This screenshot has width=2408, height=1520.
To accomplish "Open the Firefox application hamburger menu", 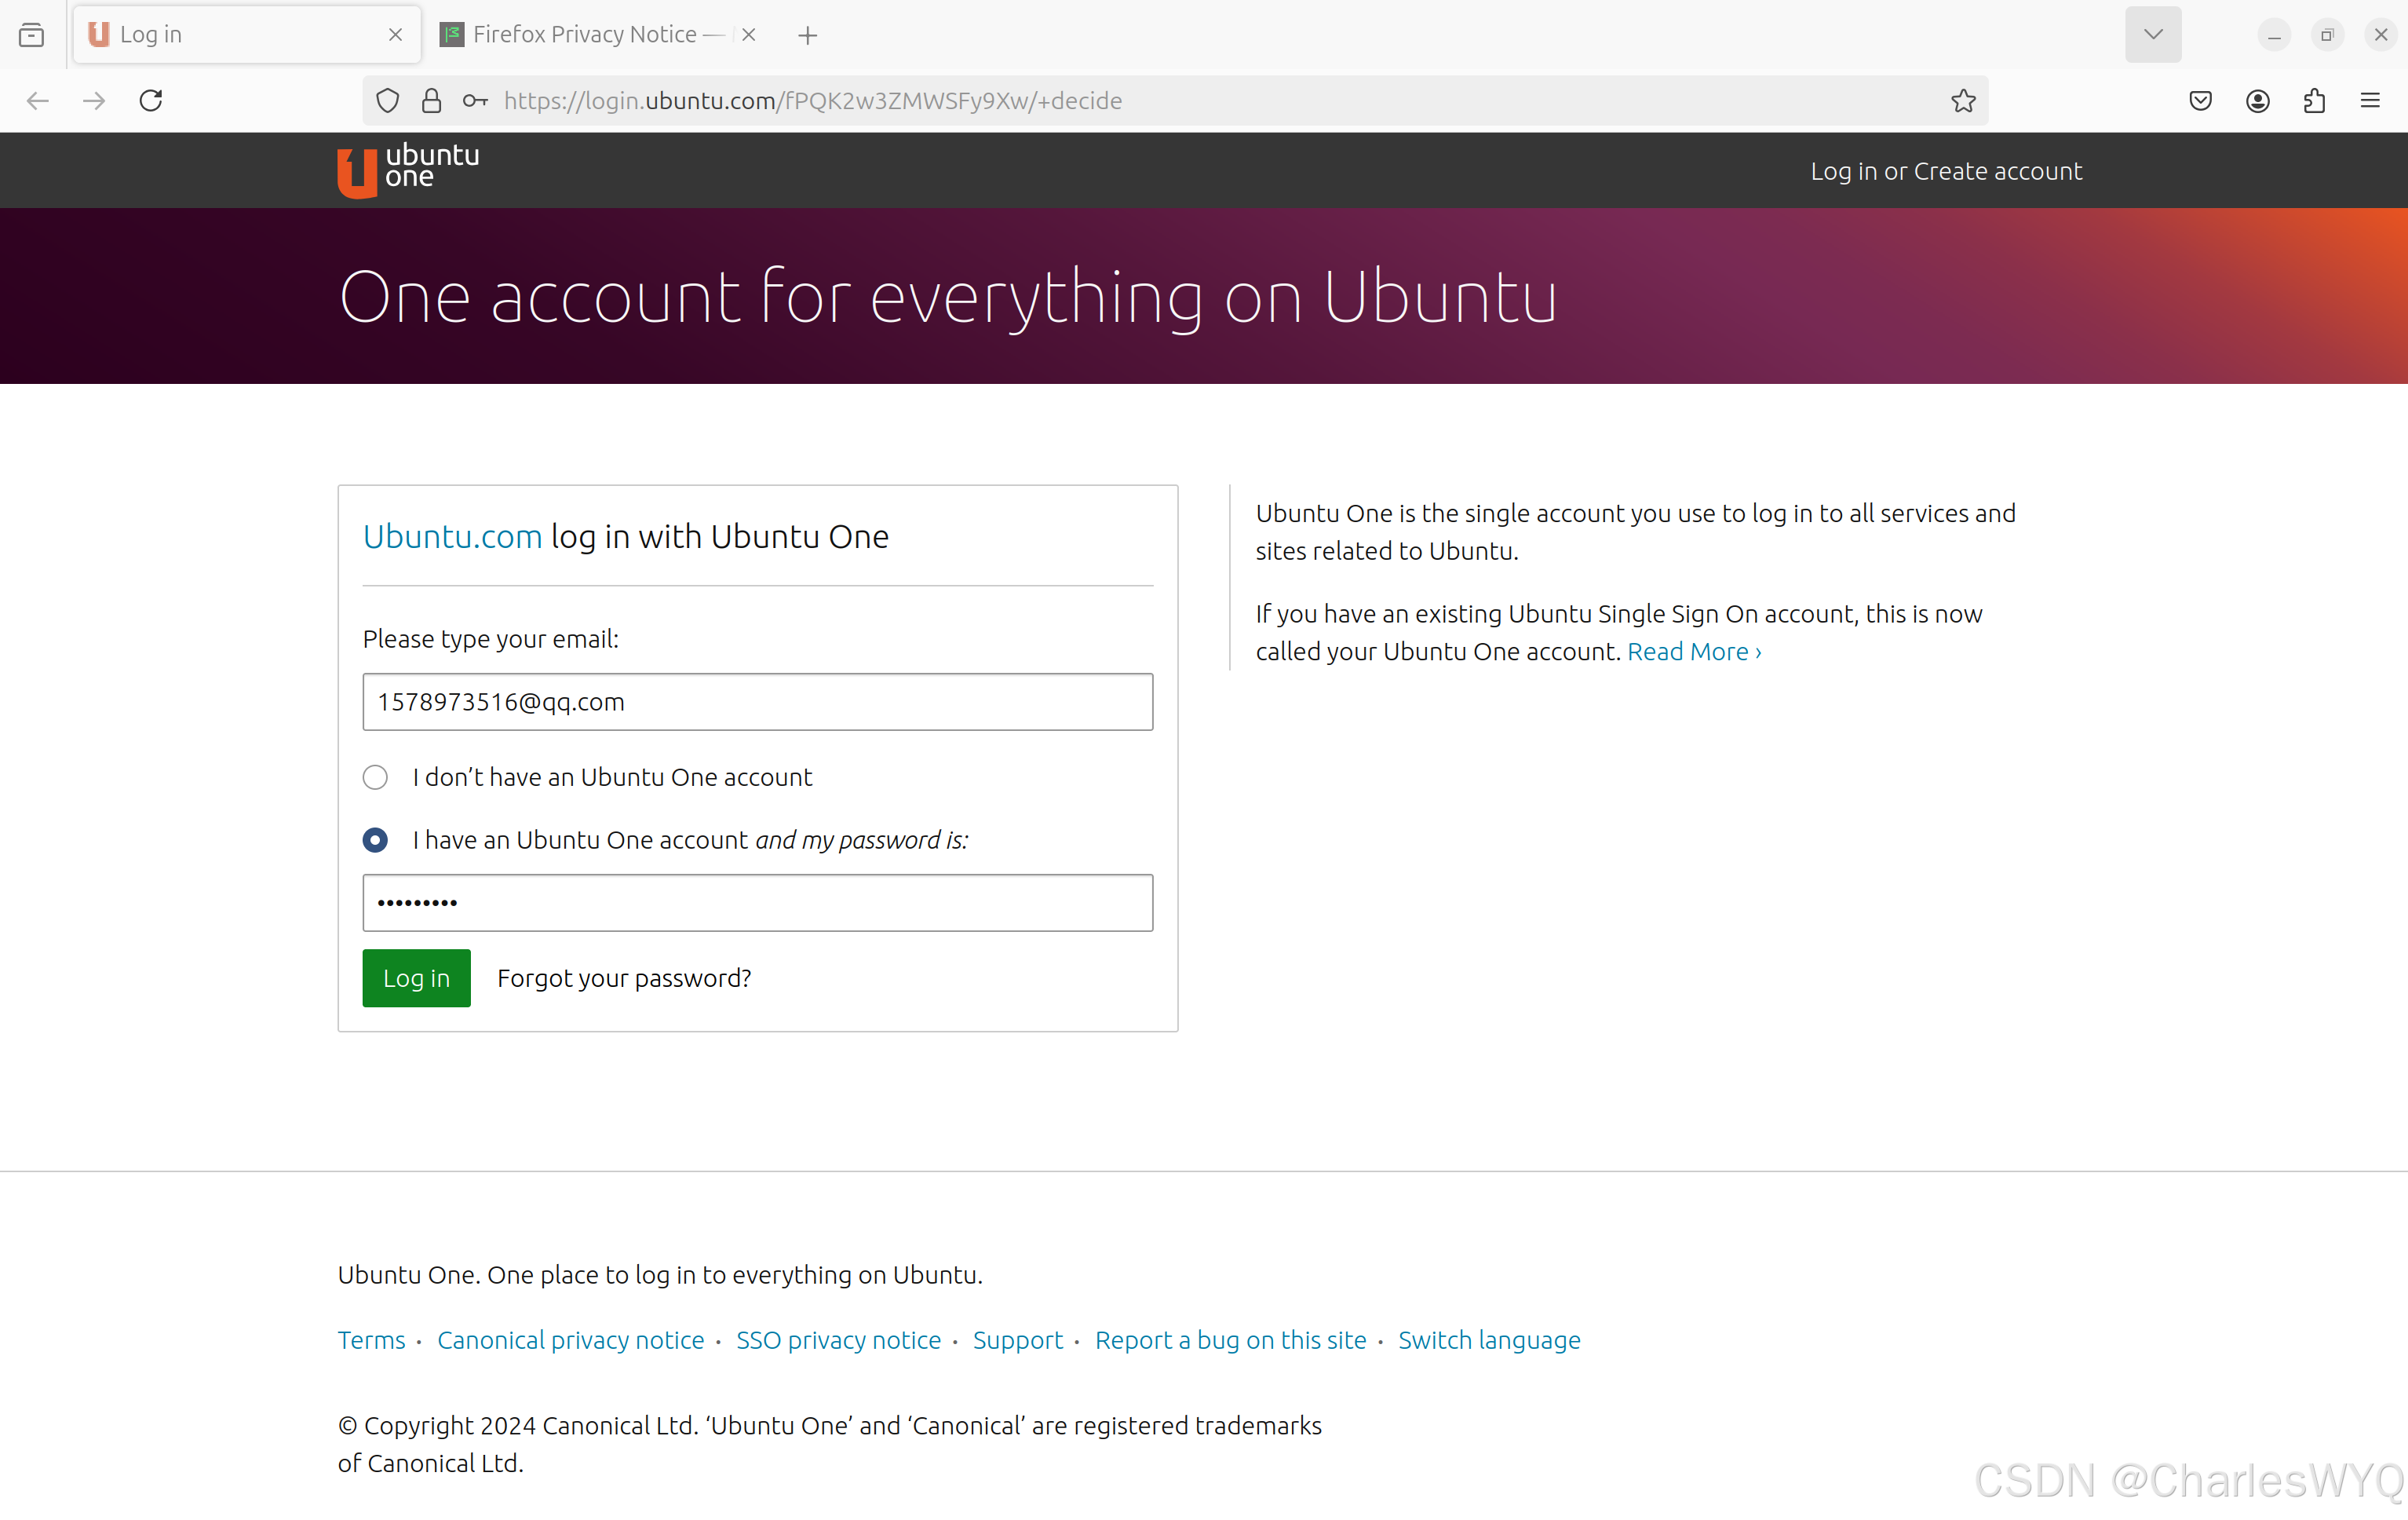I will pos(2372,100).
